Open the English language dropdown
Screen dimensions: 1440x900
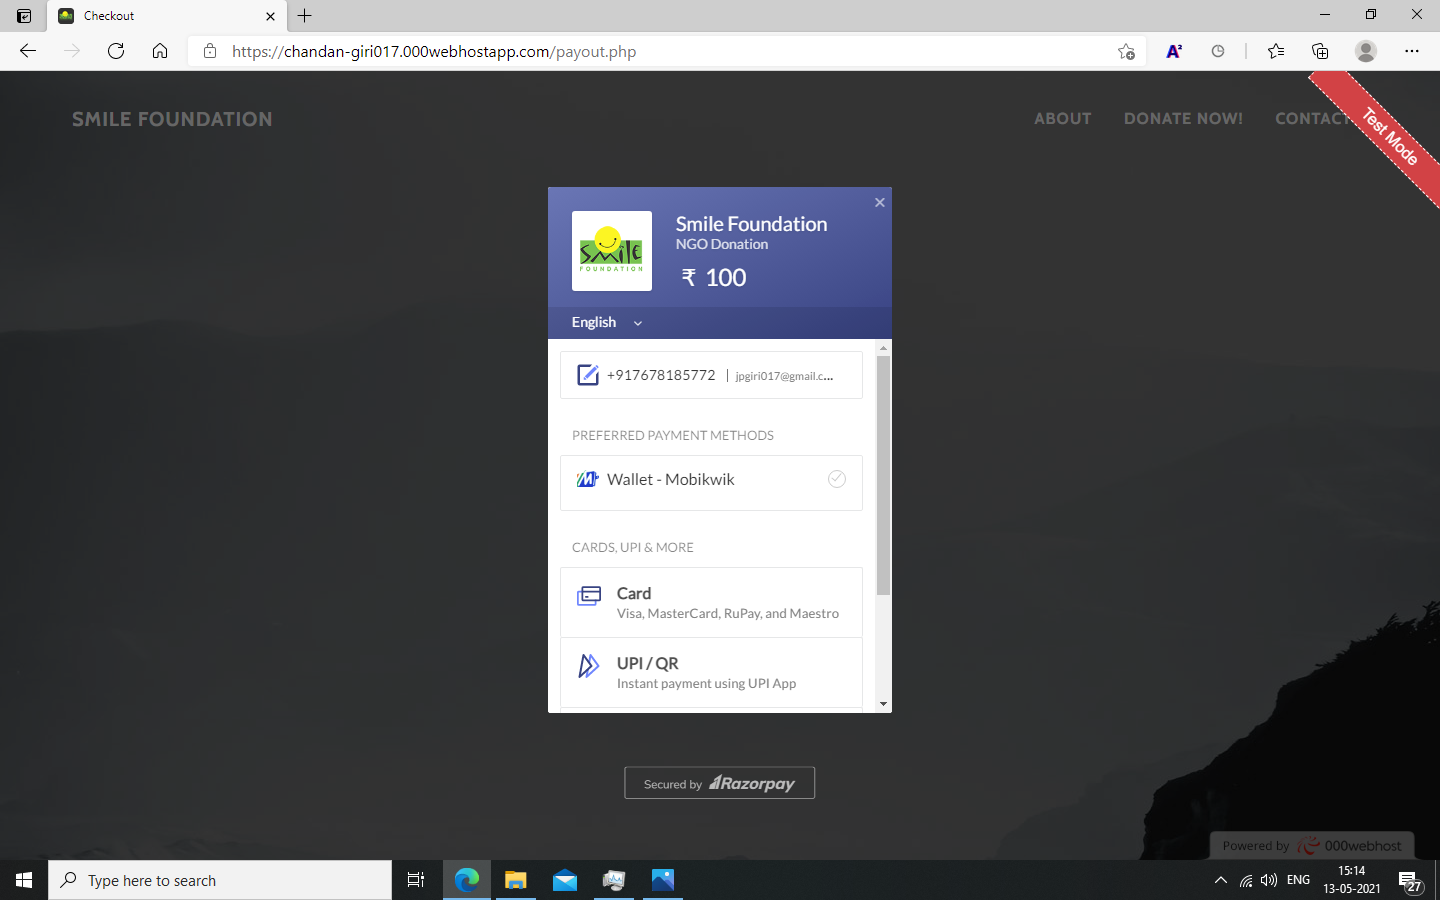click(604, 322)
